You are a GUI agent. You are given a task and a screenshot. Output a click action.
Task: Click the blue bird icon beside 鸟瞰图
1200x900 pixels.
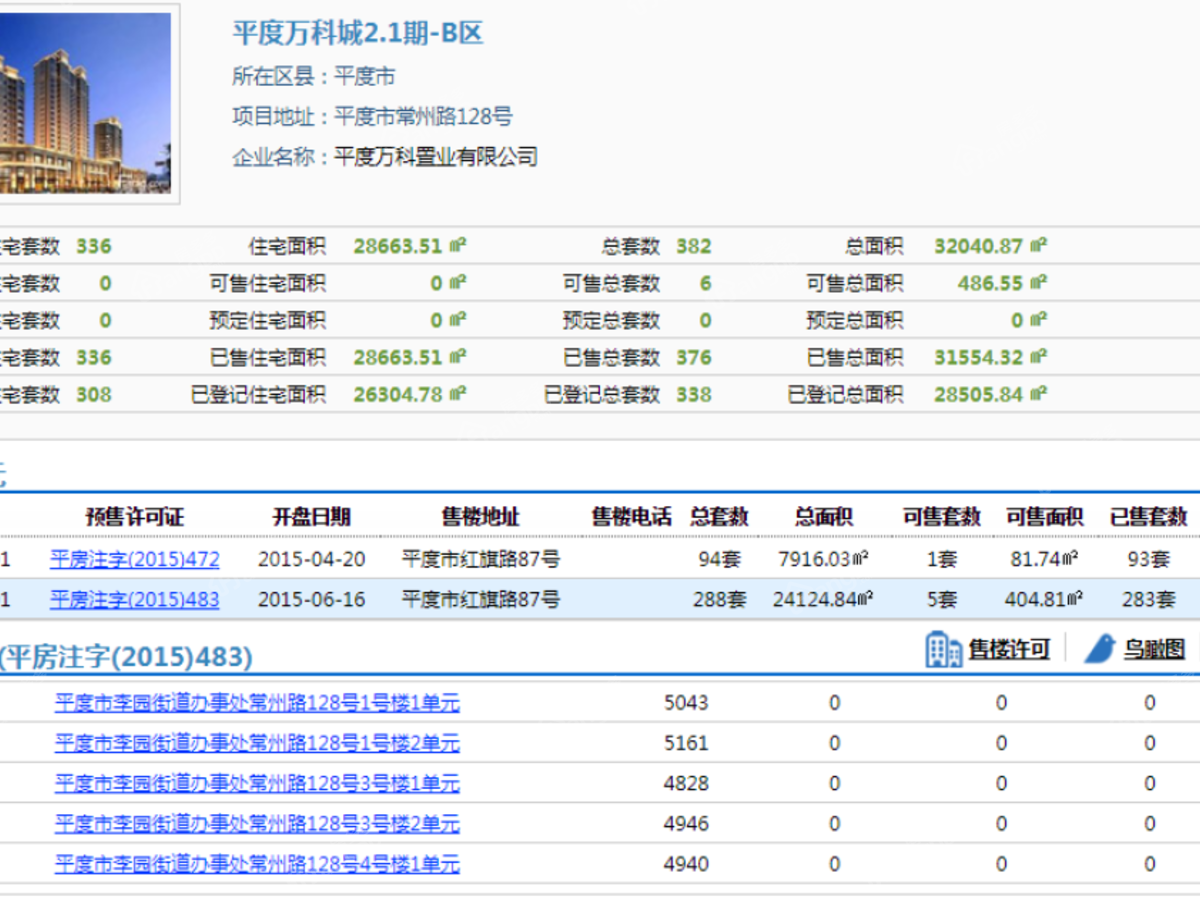(x=1100, y=649)
